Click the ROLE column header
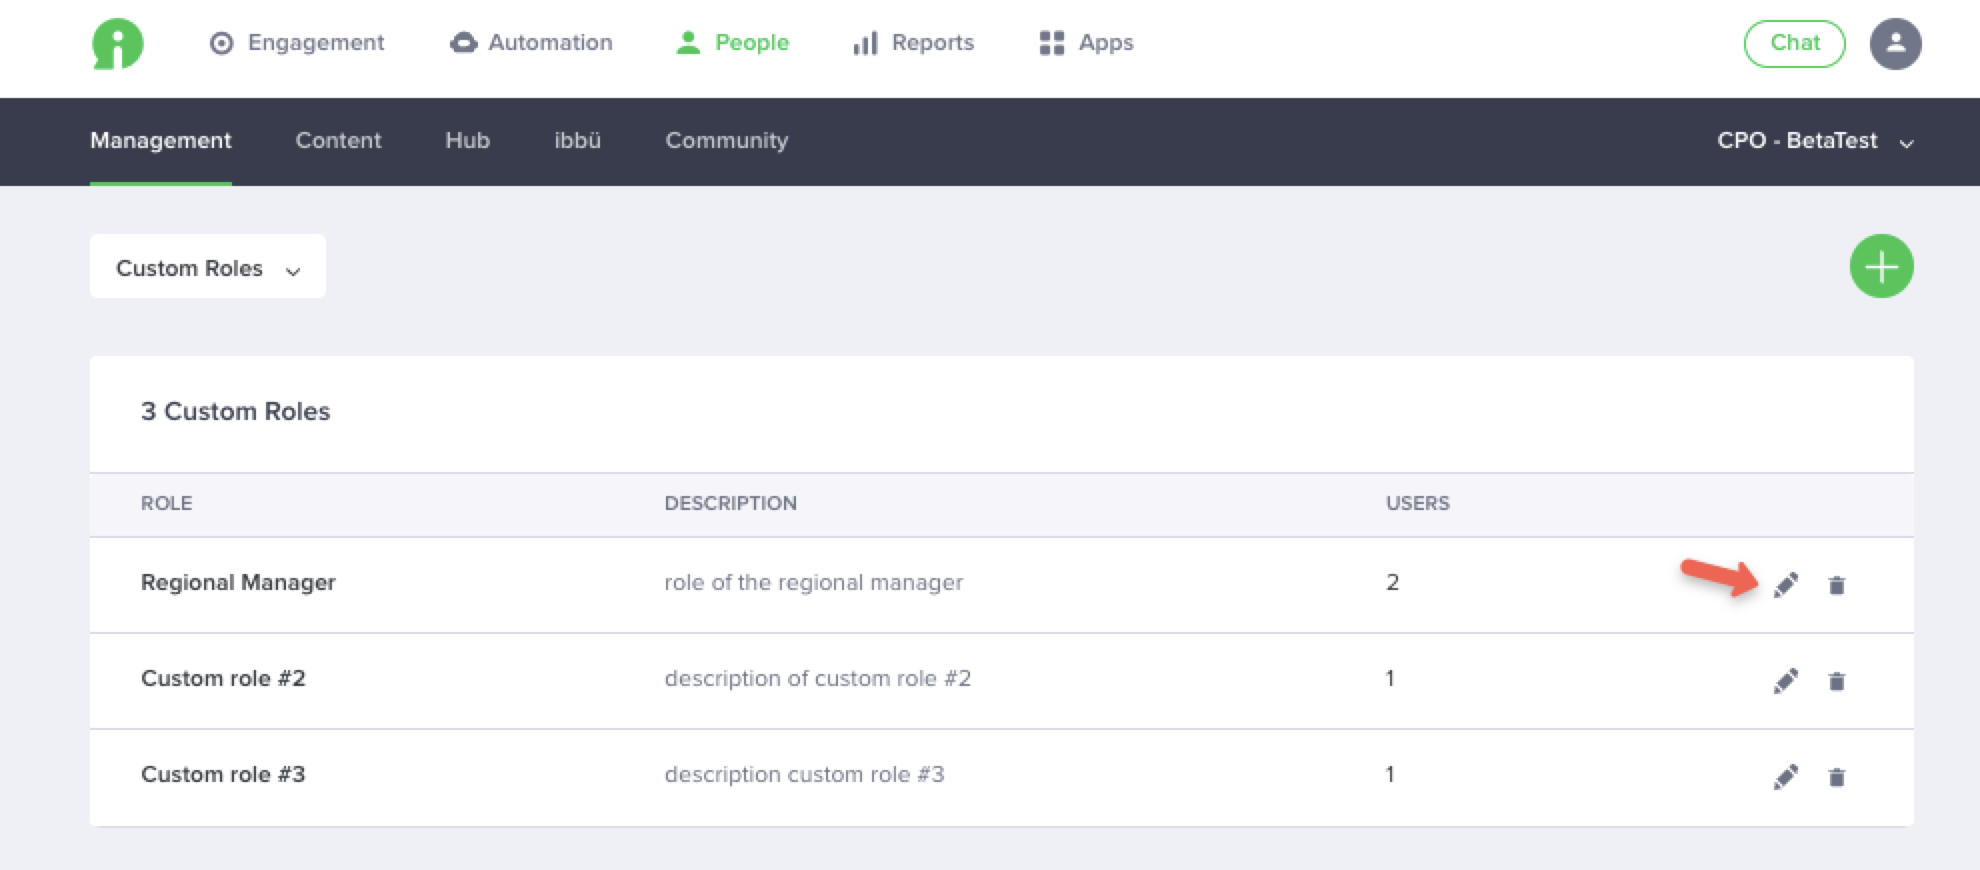The width and height of the screenshot is (1980, 870). [166, 503]
